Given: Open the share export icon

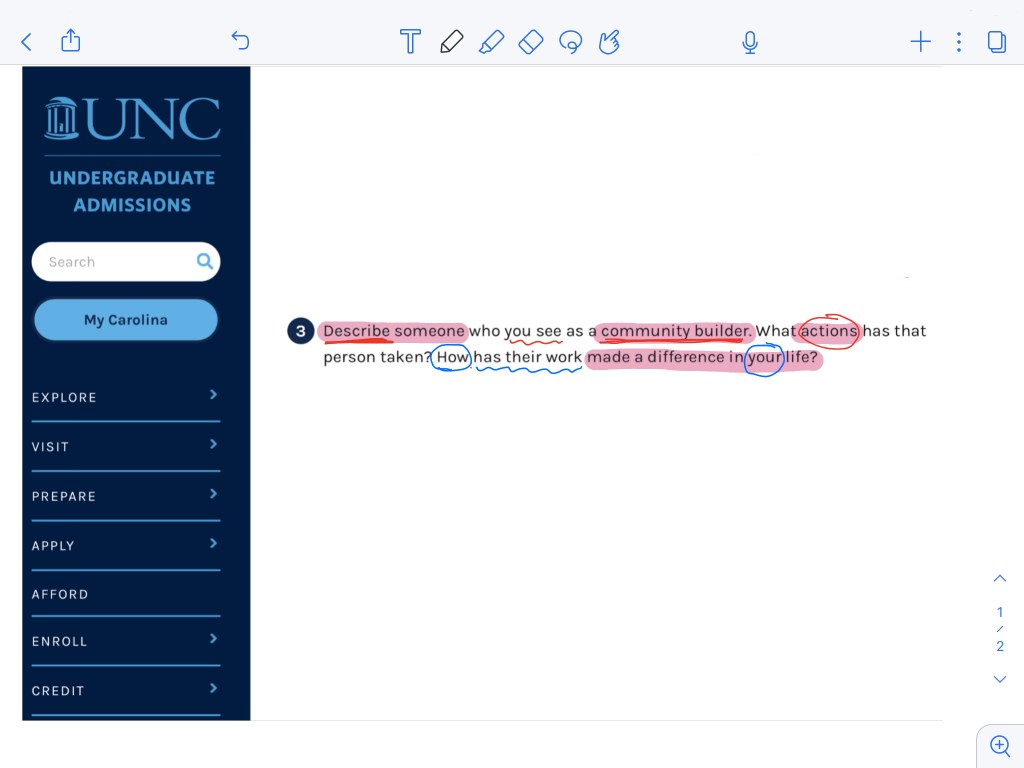Looking at the screenshot, I should point(70,40).
